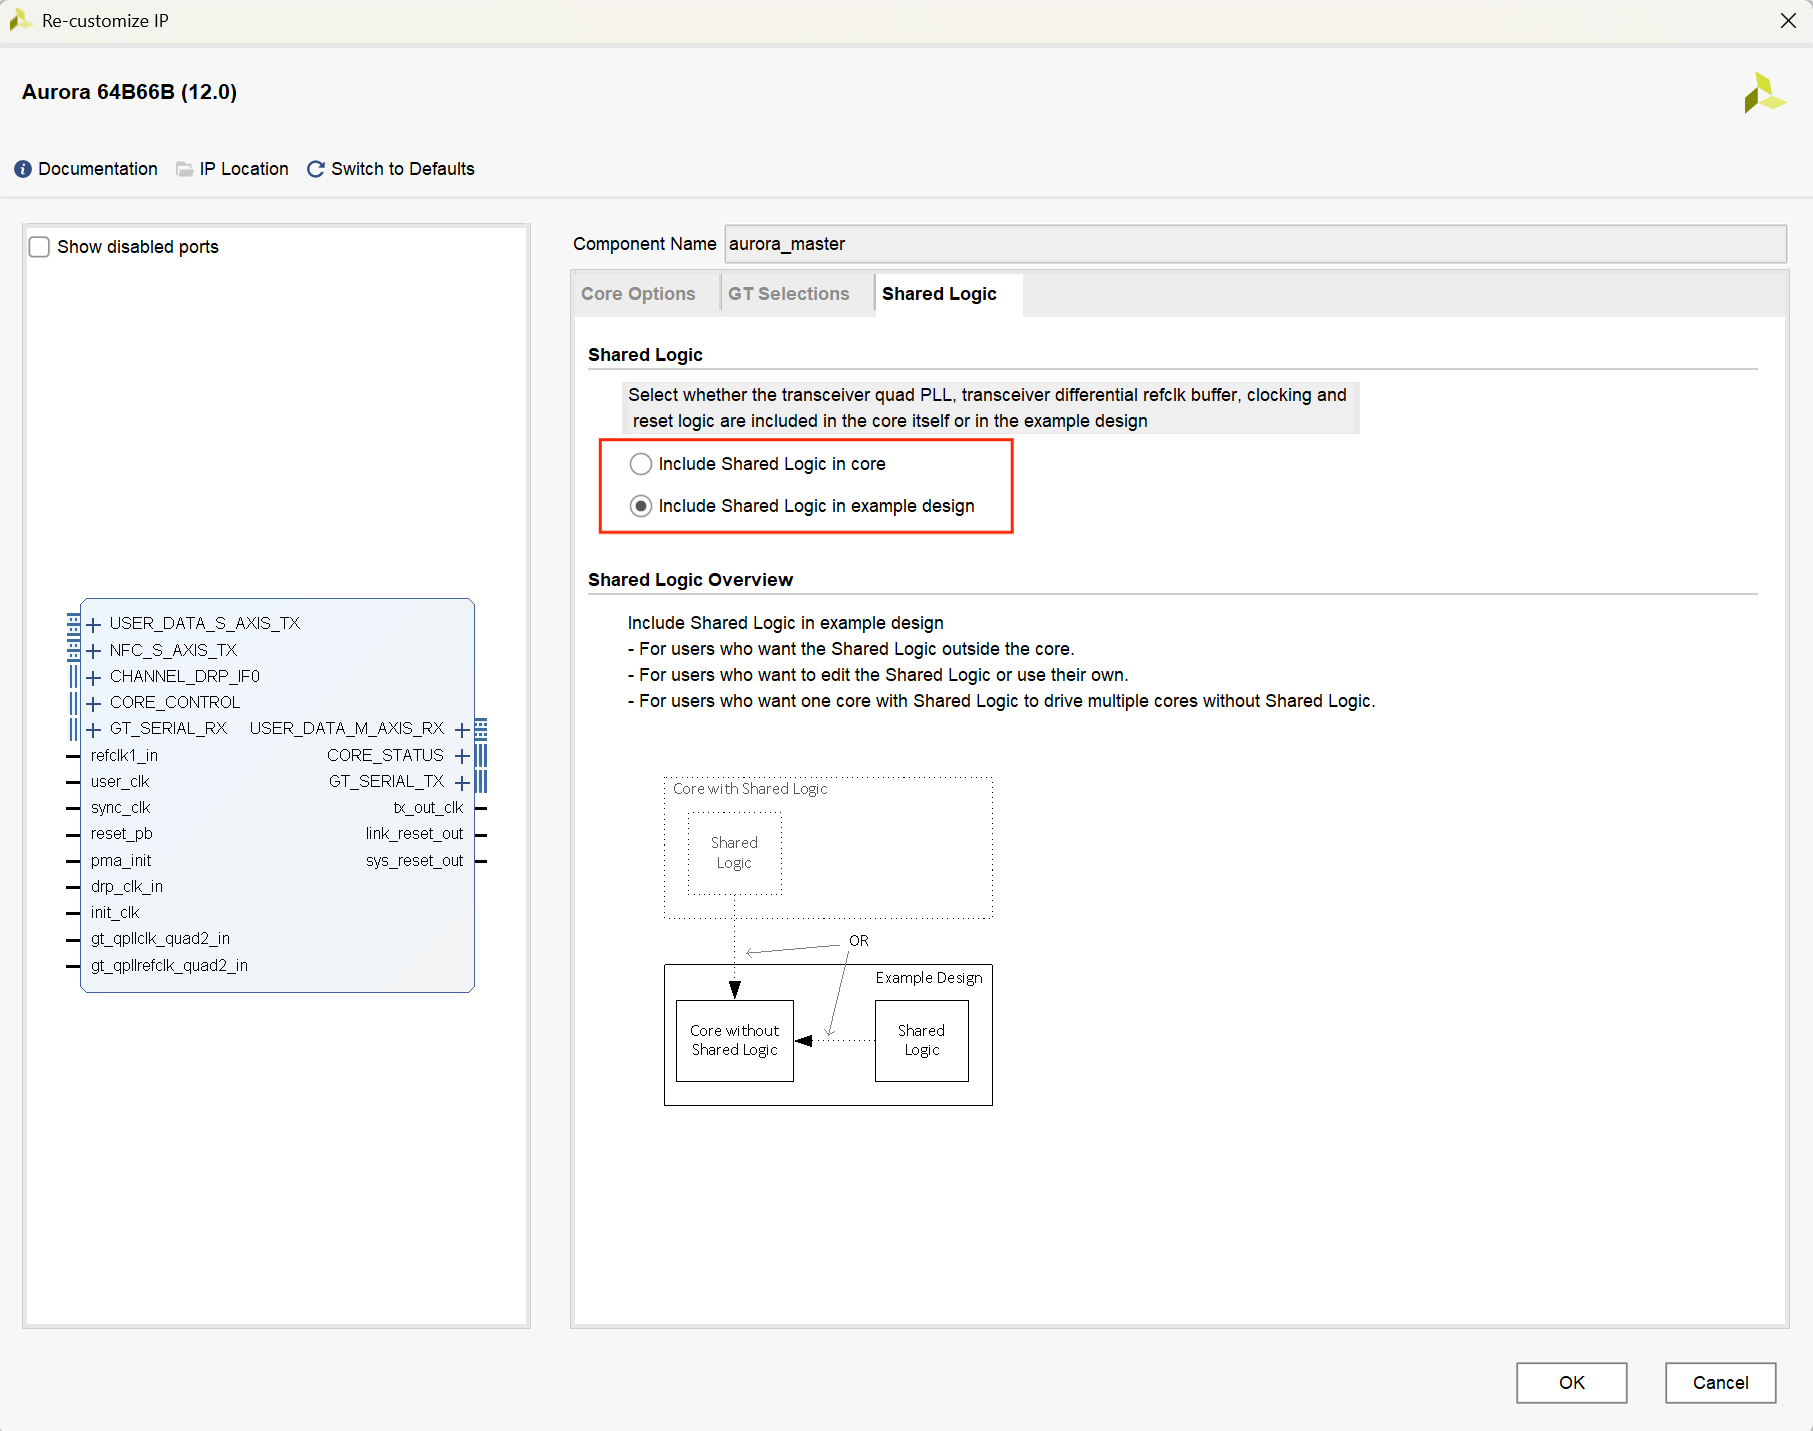This screenshot has width=1813, height=1431.
Task: Select Include Shared Logic in core
Action: coord(641,464)
